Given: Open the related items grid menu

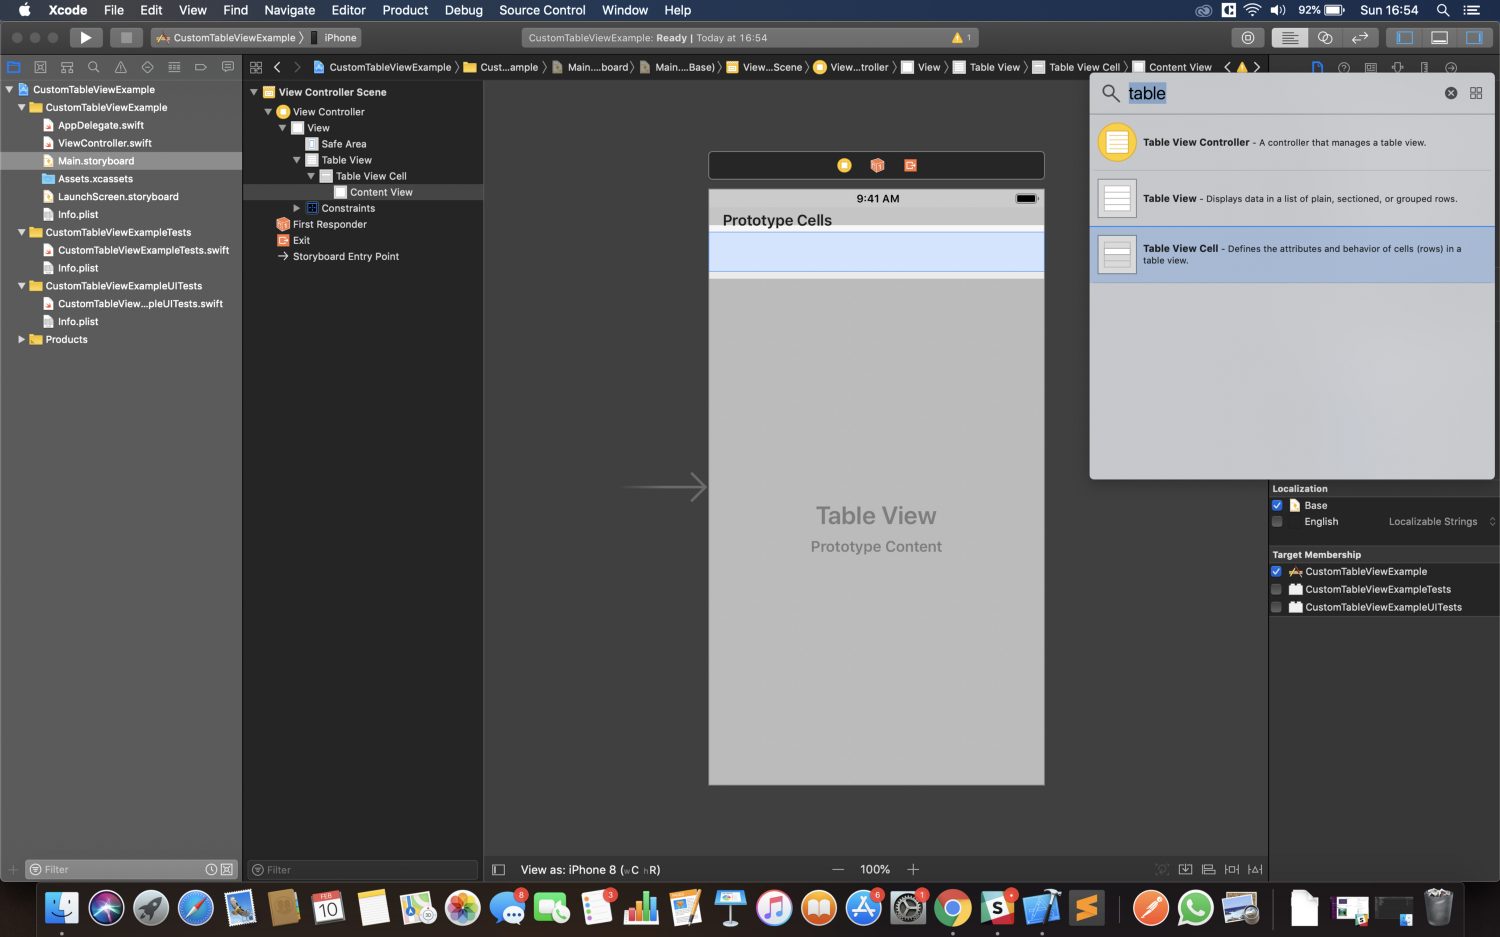Looking at the screenshot, I should pyautogui.click(x=256, y=68).
